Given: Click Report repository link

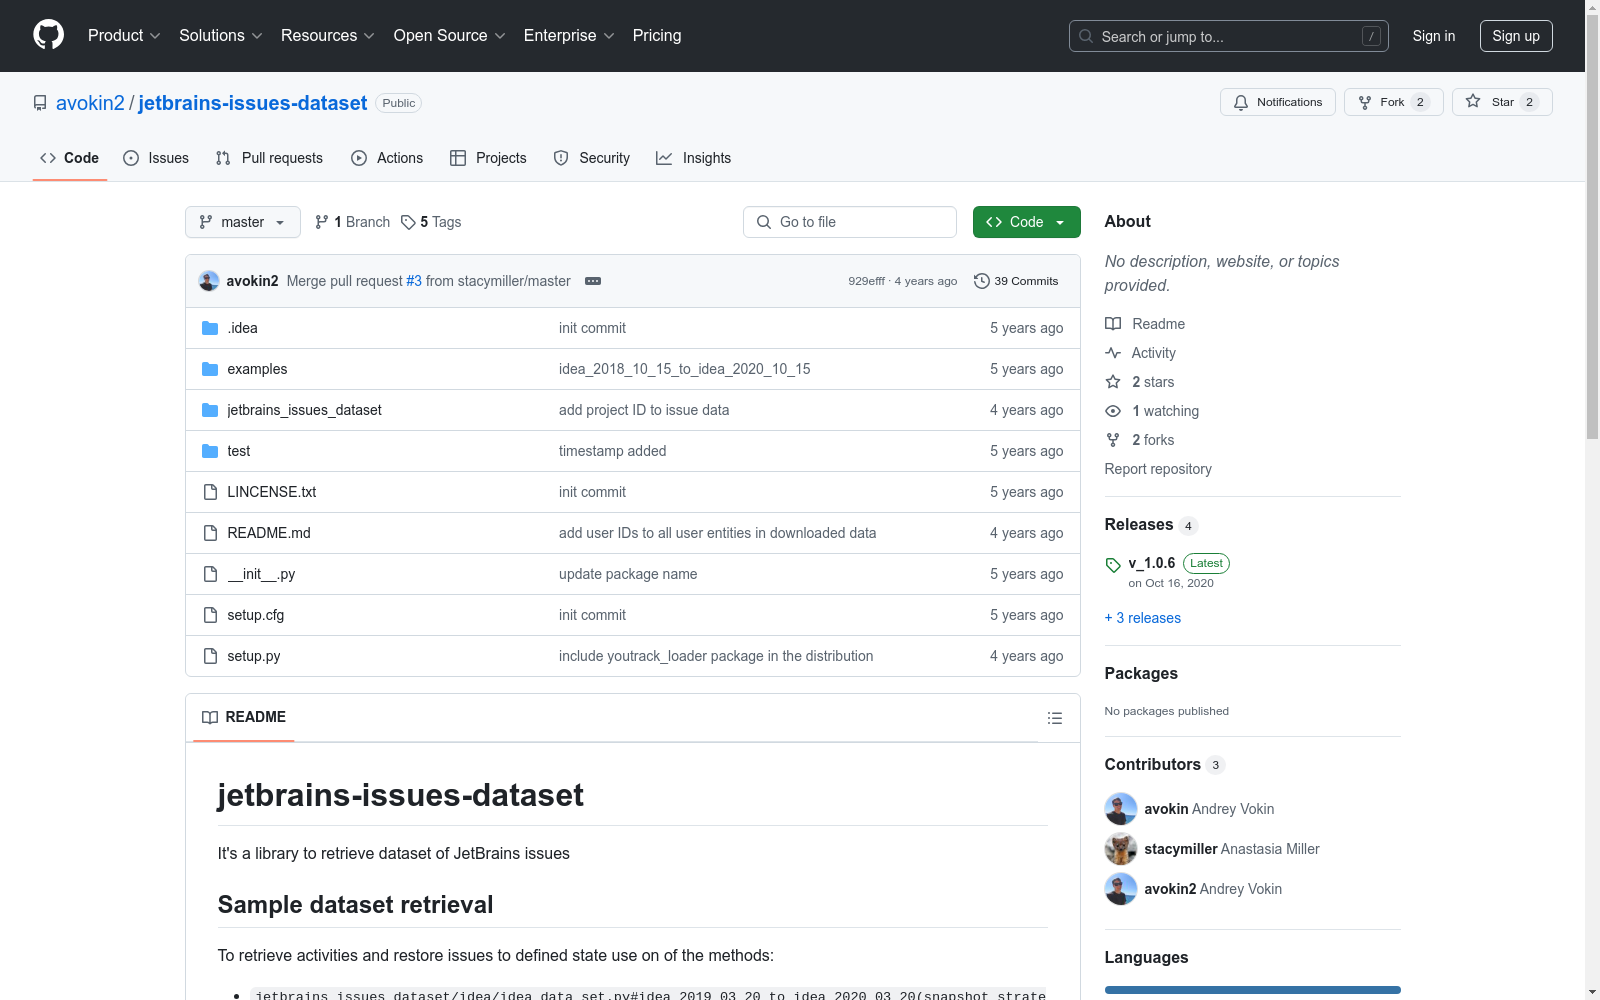Looking at the screenshot, I should 1158,469.
